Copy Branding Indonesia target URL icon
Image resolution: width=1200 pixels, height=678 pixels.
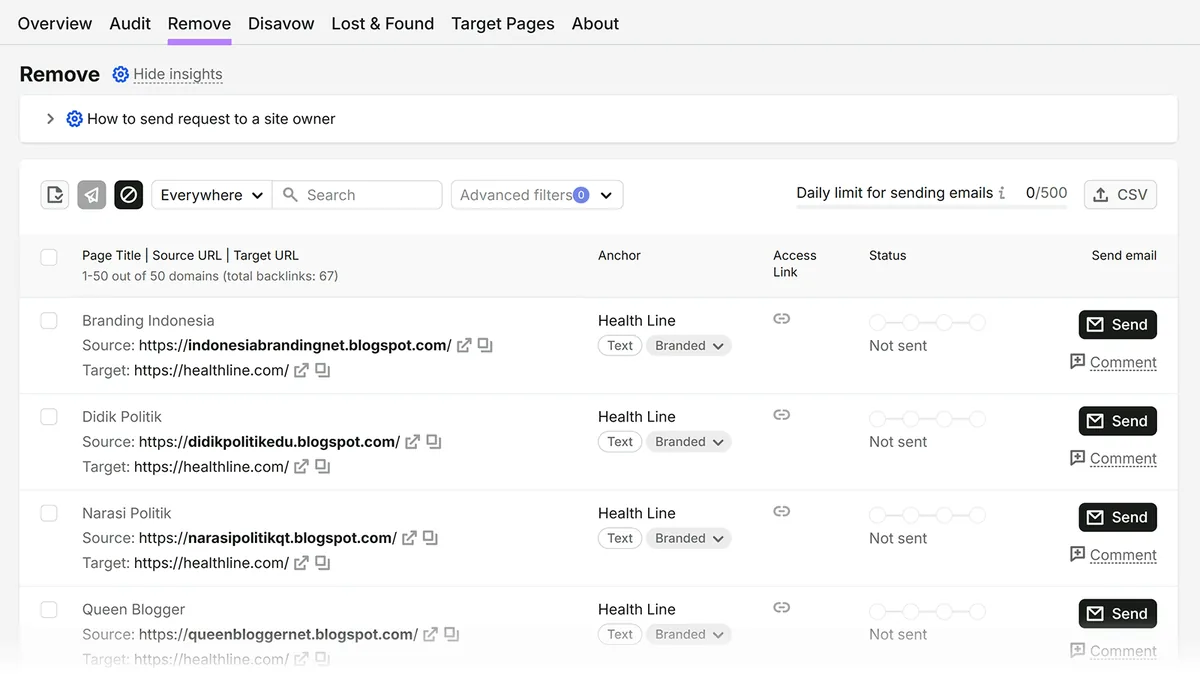pyautogui.click(x=323, y=370)
